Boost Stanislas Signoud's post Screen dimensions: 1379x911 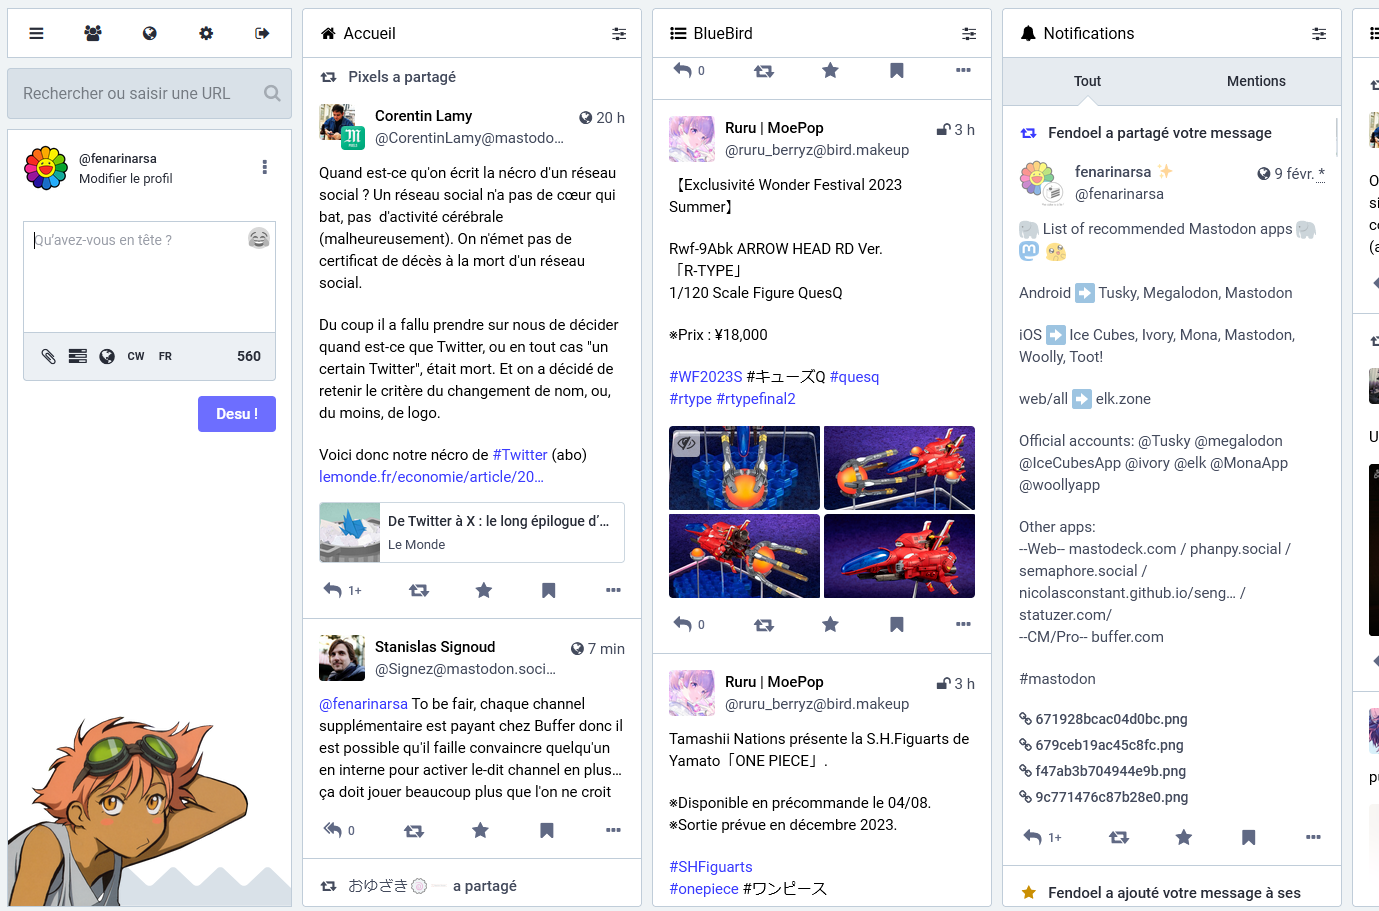click(x=414, y=830)
